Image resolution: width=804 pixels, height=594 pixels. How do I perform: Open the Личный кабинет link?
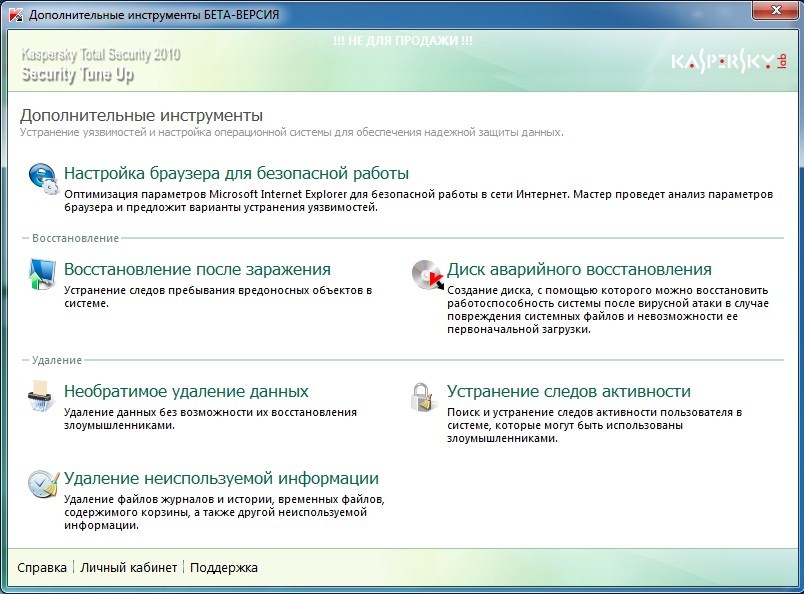pyautogui.click(x=128, y=568)
